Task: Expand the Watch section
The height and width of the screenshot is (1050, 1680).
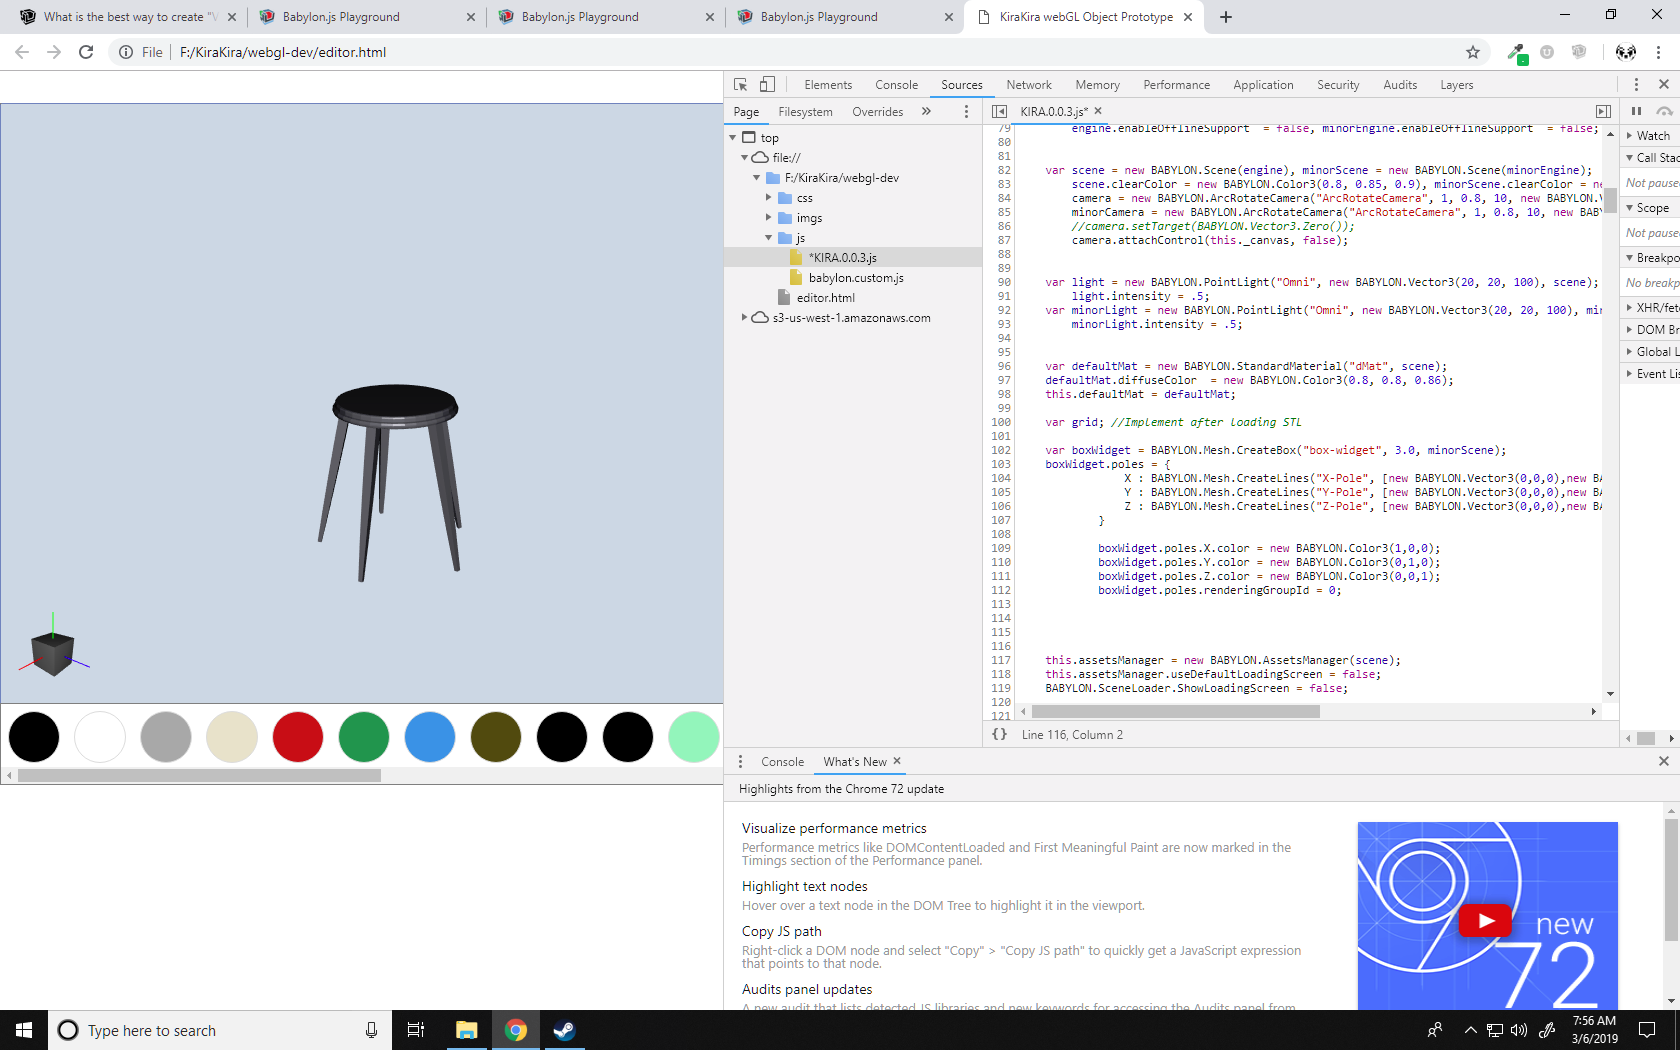Action: (1652, 135)
